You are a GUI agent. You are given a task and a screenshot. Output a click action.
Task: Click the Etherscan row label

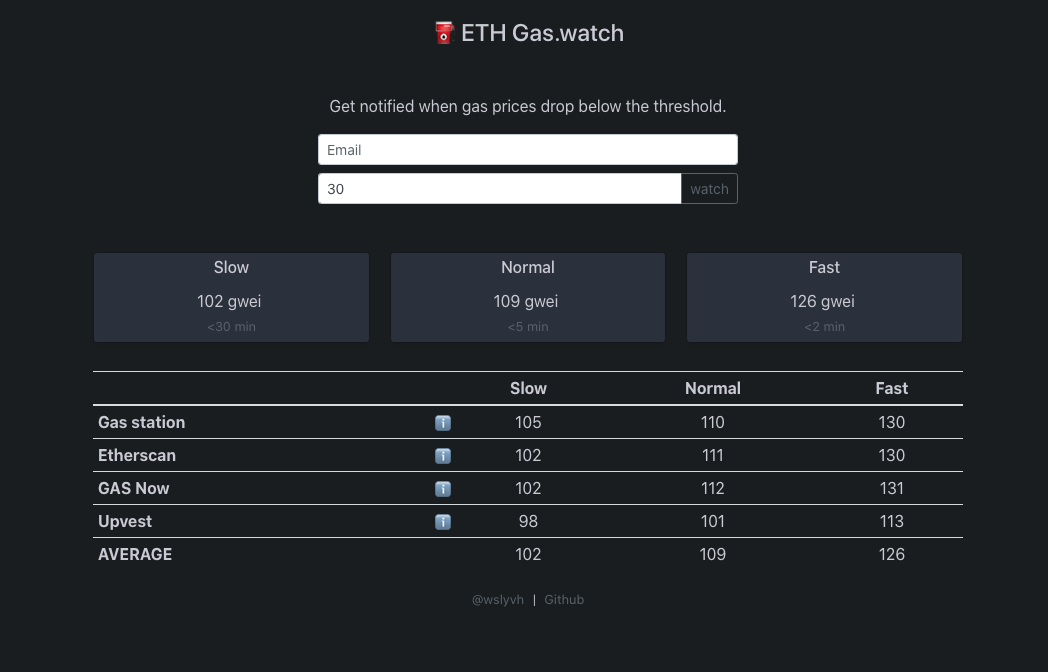click(x=137, y=455)
